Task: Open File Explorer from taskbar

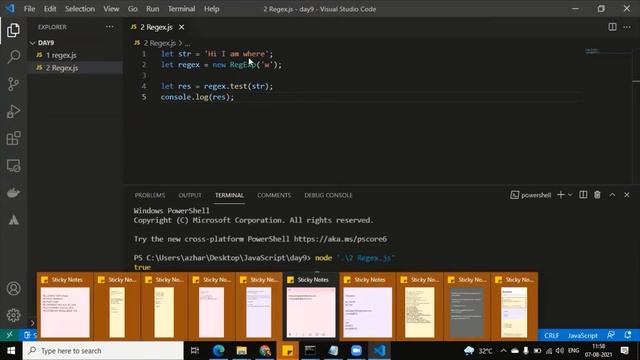Action: click(x=242, y=351)
